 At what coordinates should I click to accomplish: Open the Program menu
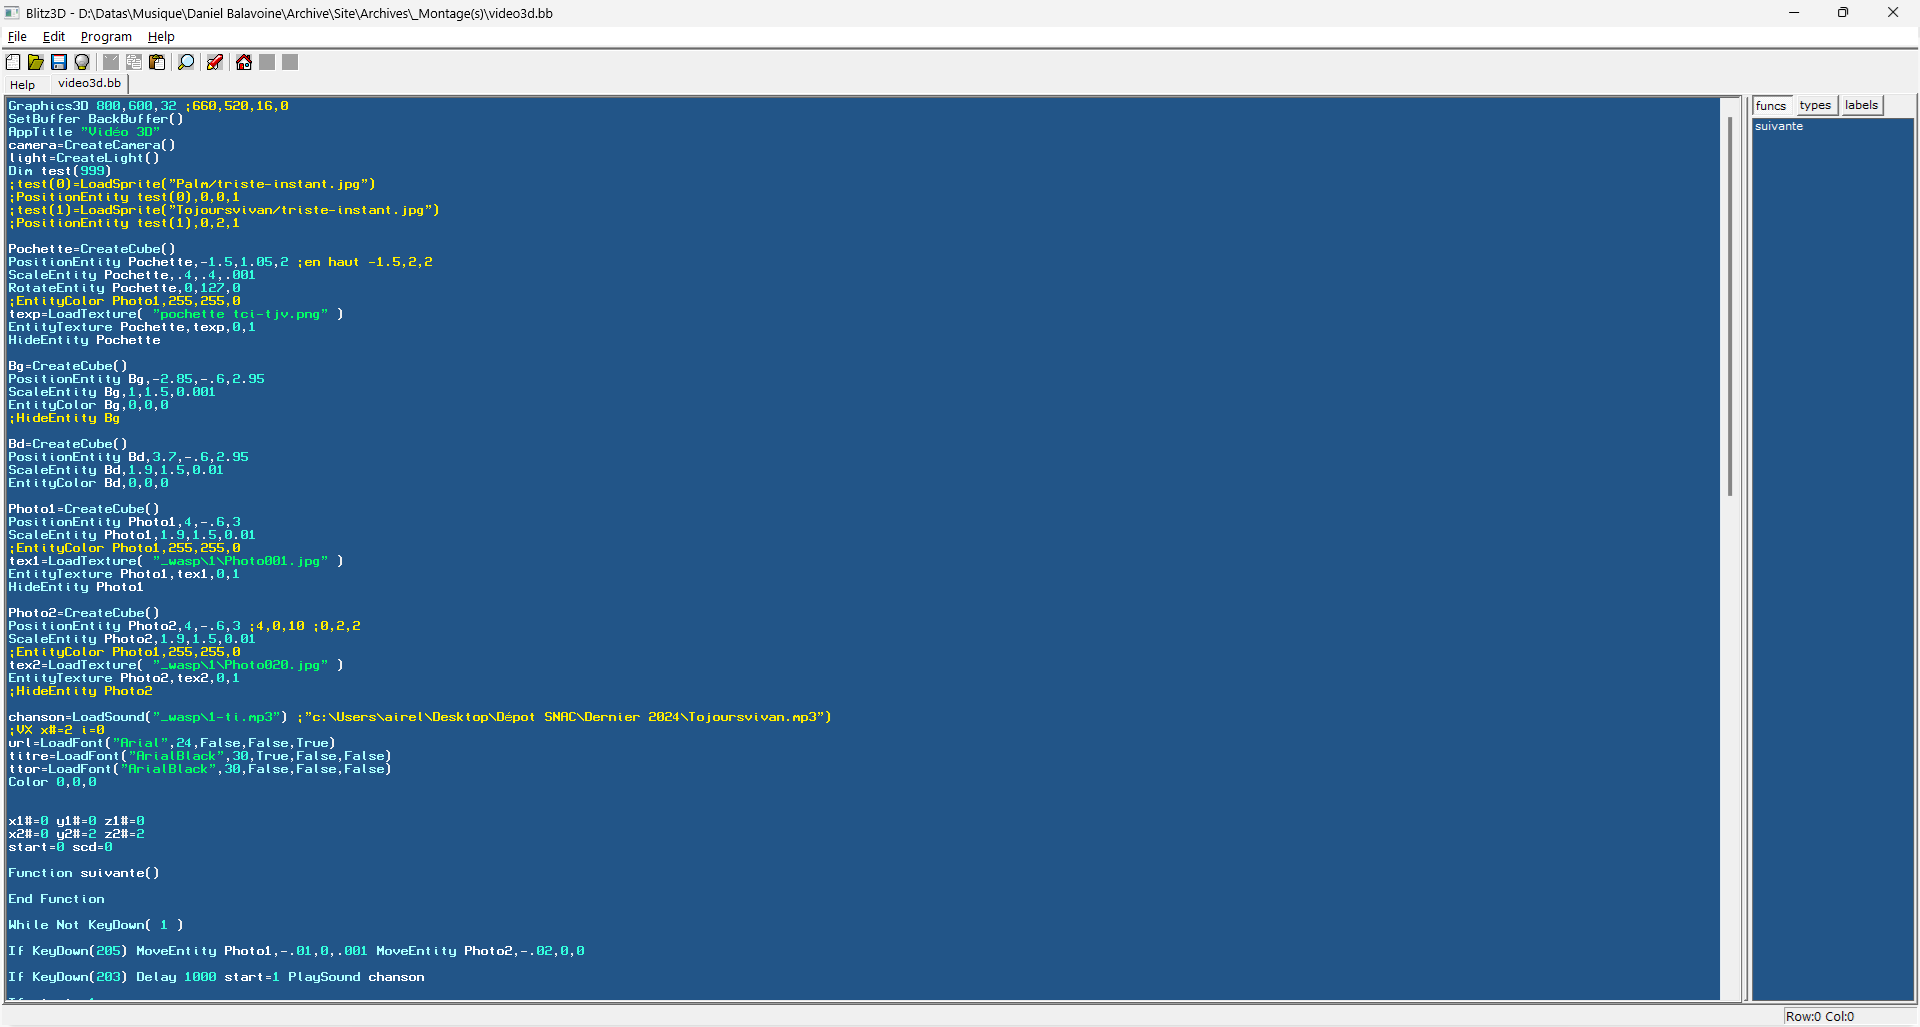click(106, 37)
